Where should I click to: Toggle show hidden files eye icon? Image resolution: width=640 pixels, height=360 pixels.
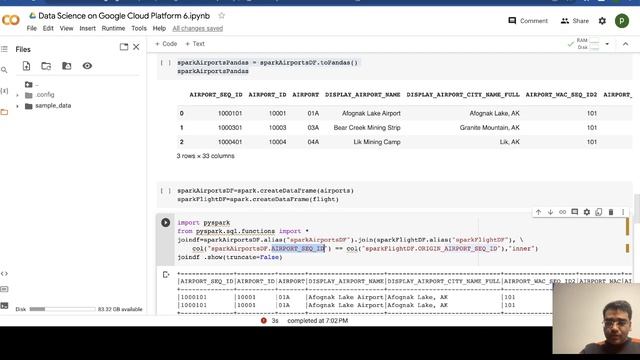pyautogui.click(x=87, y=66)
